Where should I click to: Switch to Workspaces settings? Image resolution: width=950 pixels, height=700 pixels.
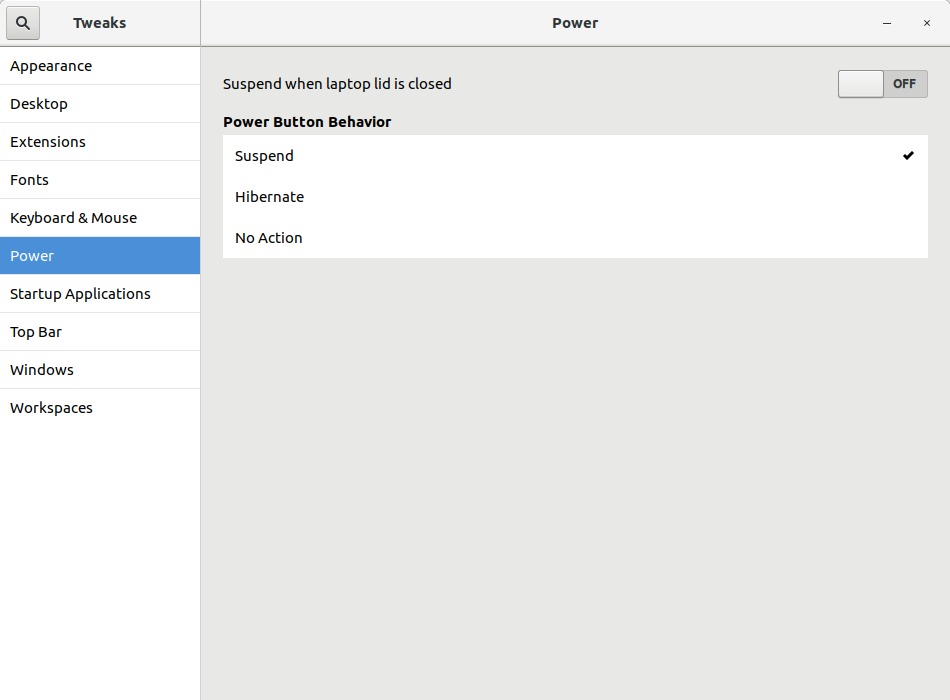point(50,407)
